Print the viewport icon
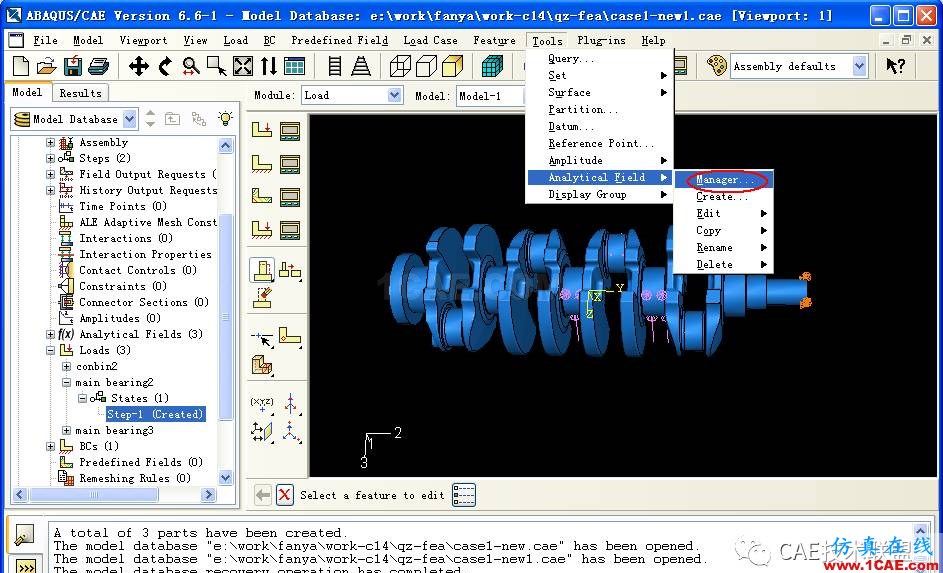943x573 pixels. [99, 66]
